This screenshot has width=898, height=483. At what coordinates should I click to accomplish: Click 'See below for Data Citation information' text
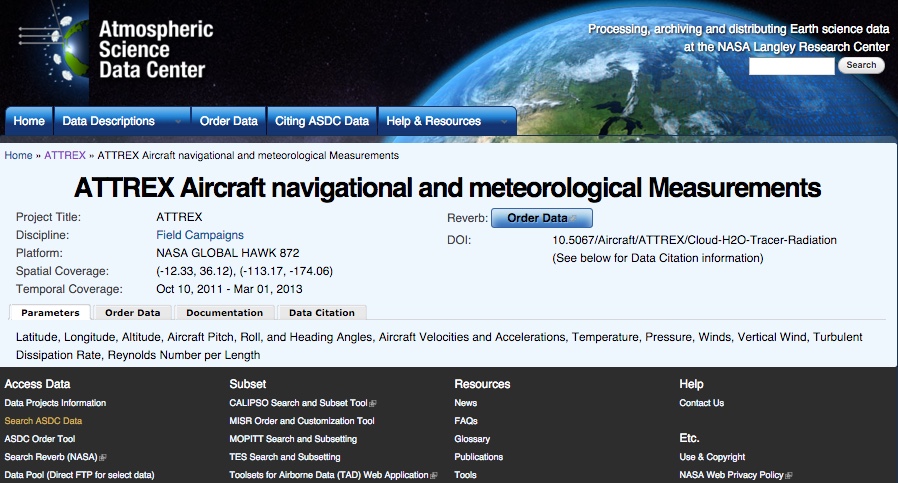(658, 258)
